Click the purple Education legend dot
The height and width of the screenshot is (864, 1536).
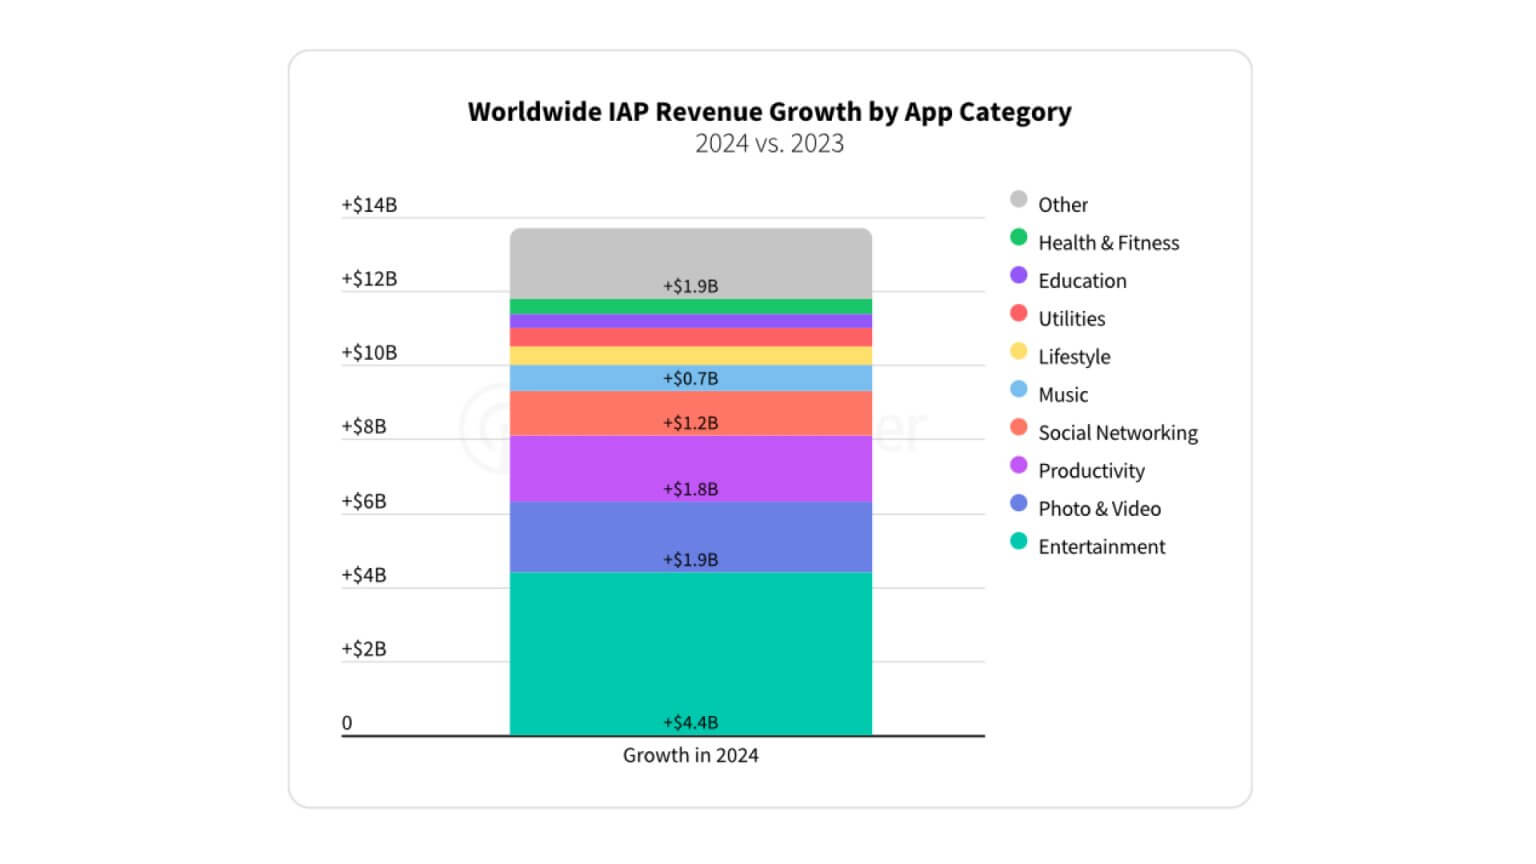click(x=1019, y=274)
